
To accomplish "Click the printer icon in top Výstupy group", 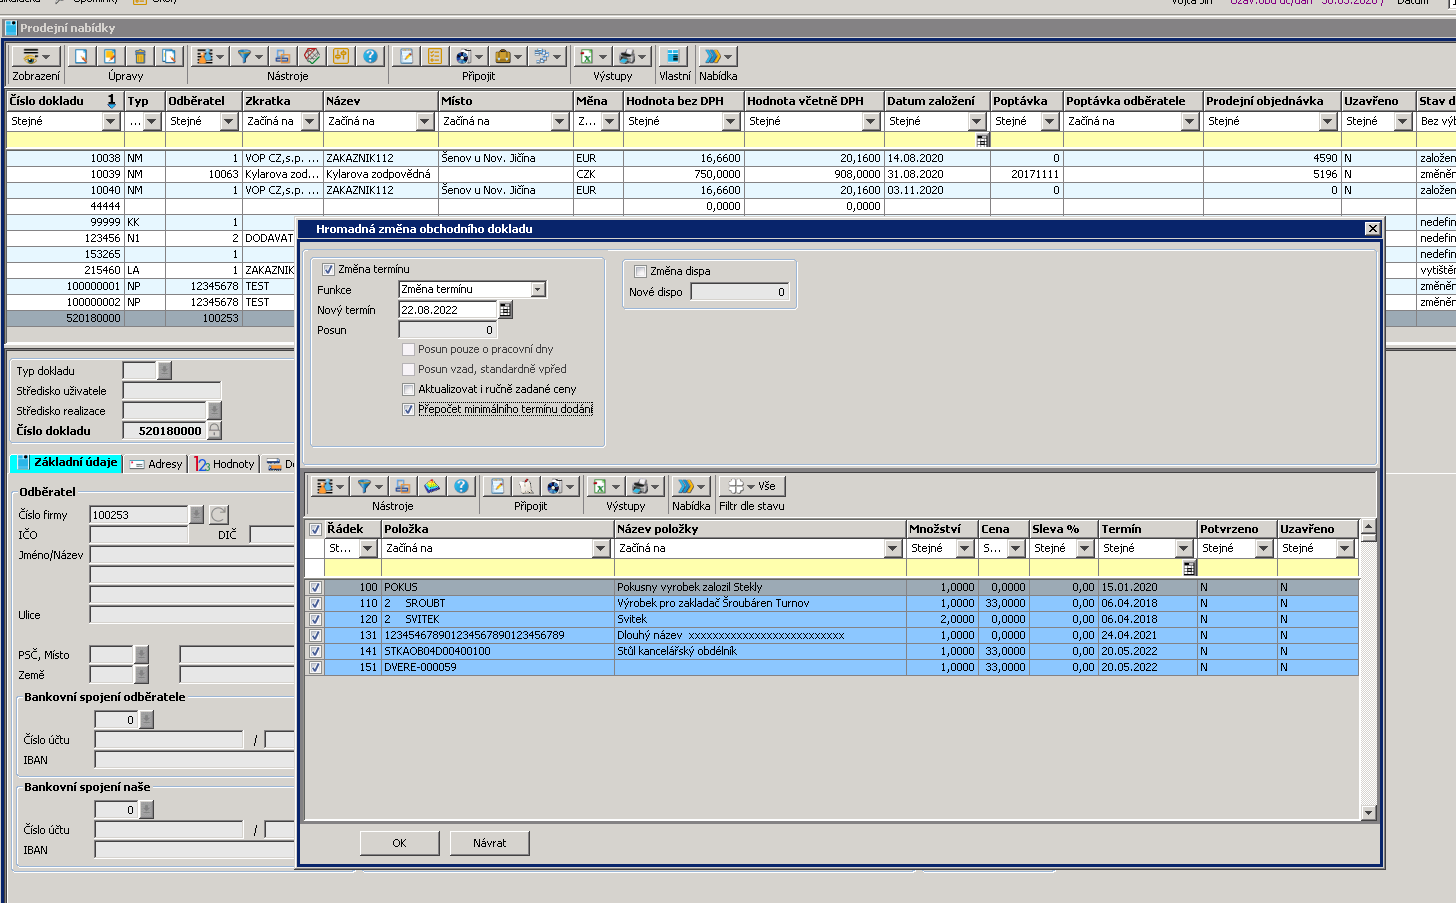I will click(627, 57).
